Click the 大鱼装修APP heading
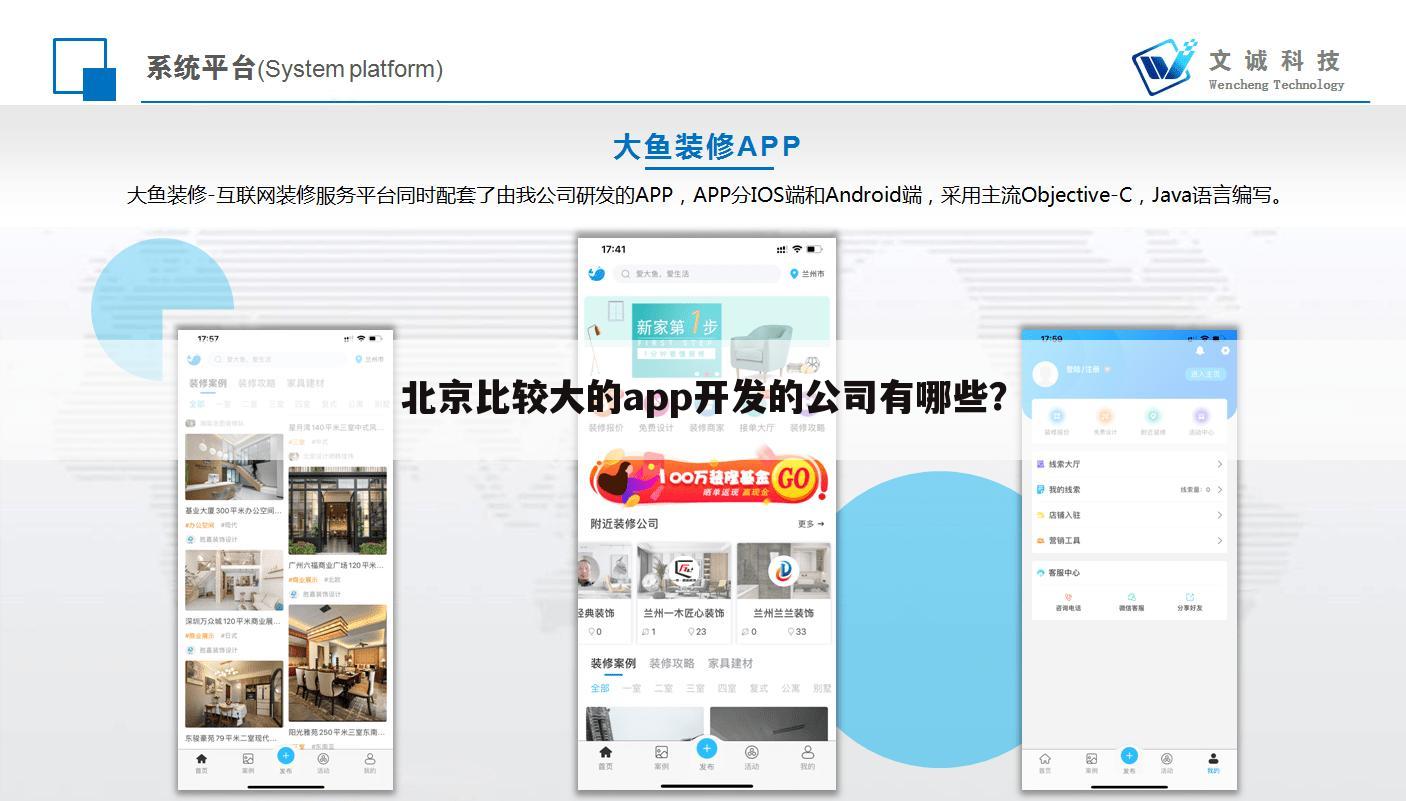Image resolution: width=1406 pixels, height=801 pixels. point(707,147)
